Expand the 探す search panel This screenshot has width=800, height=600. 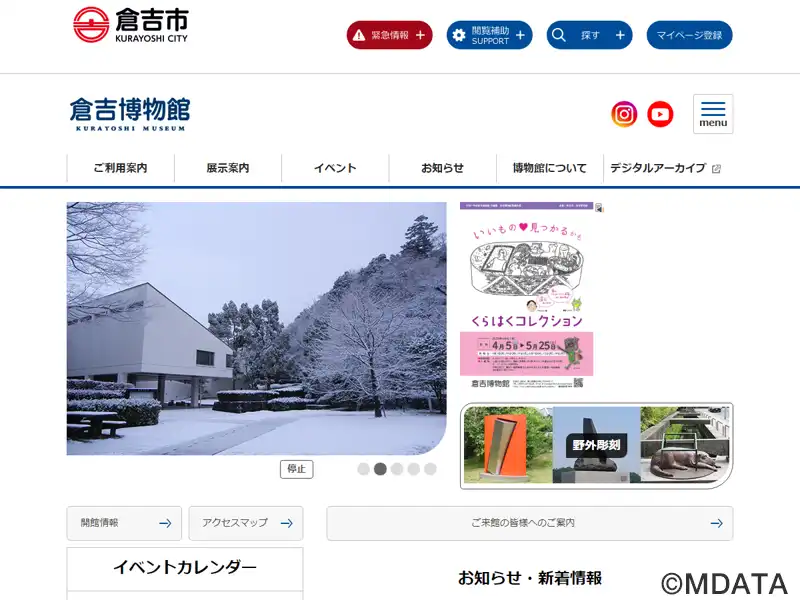point(589,35)
